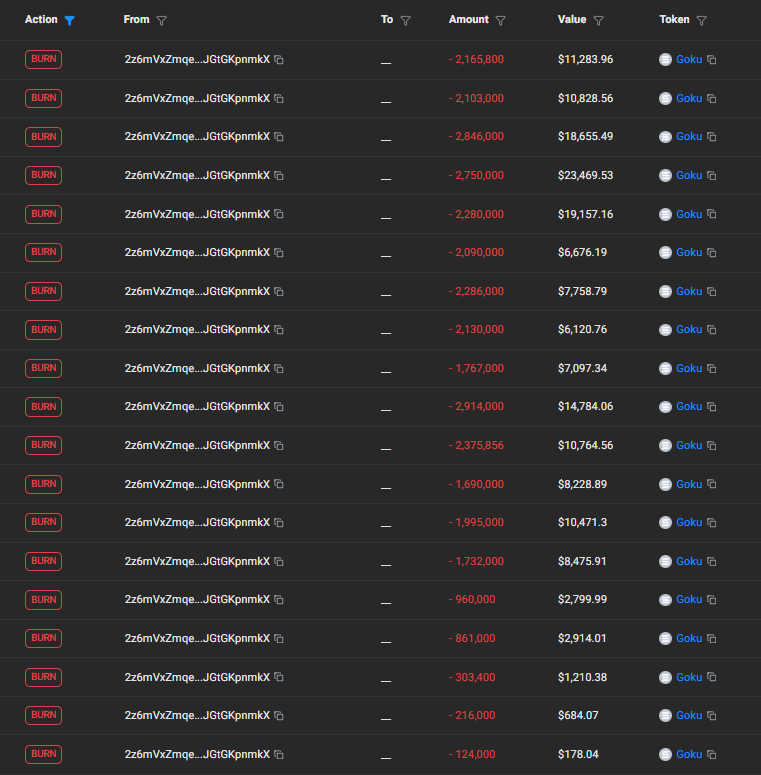Screen dimensions: 761x775
Task: Copy From address in the $23,469.53 row
Action: click(x=279, y=176)
